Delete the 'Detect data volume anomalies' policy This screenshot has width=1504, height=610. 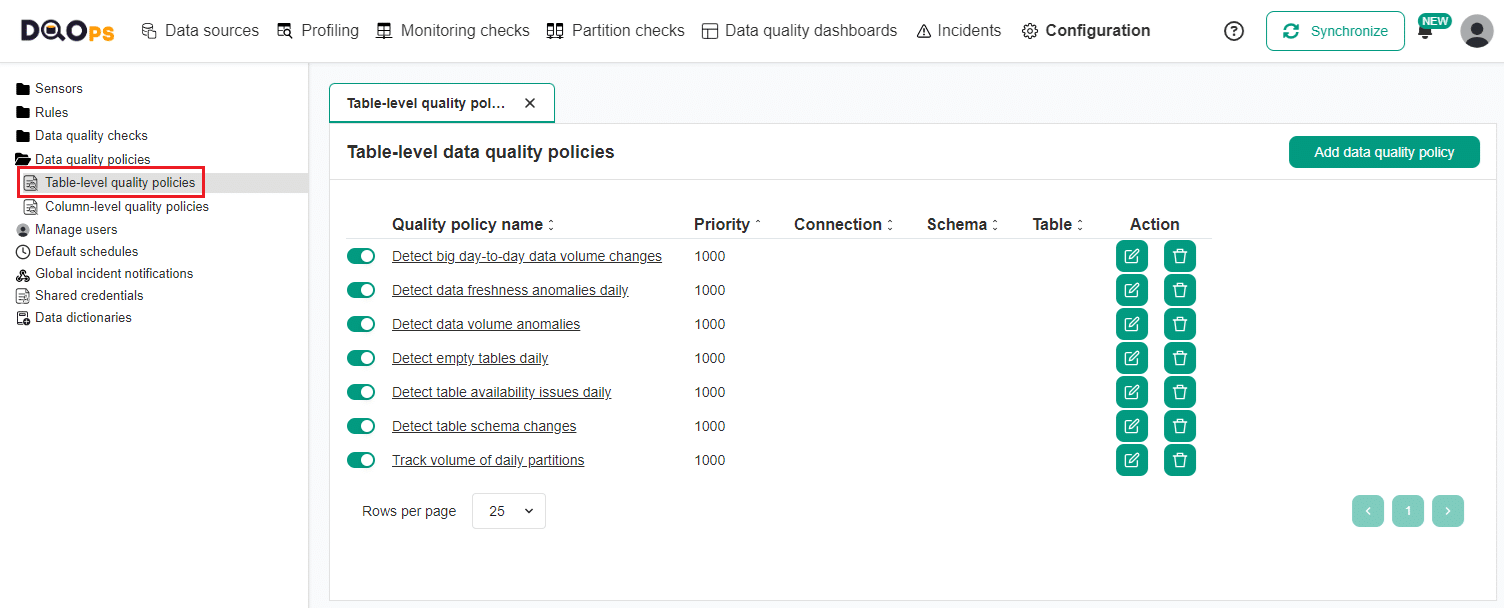pyautogui.click(x=1180, y=324)
